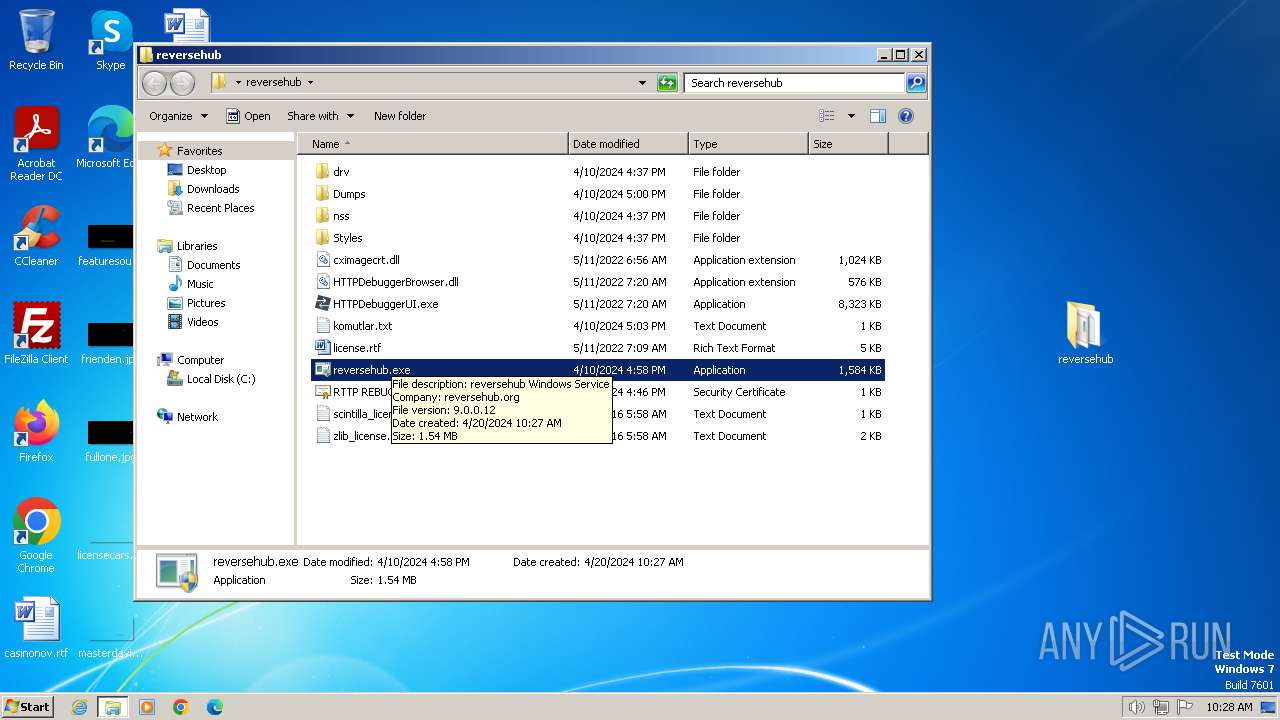
Task: Open Documents library
Action: pos(213,265)
